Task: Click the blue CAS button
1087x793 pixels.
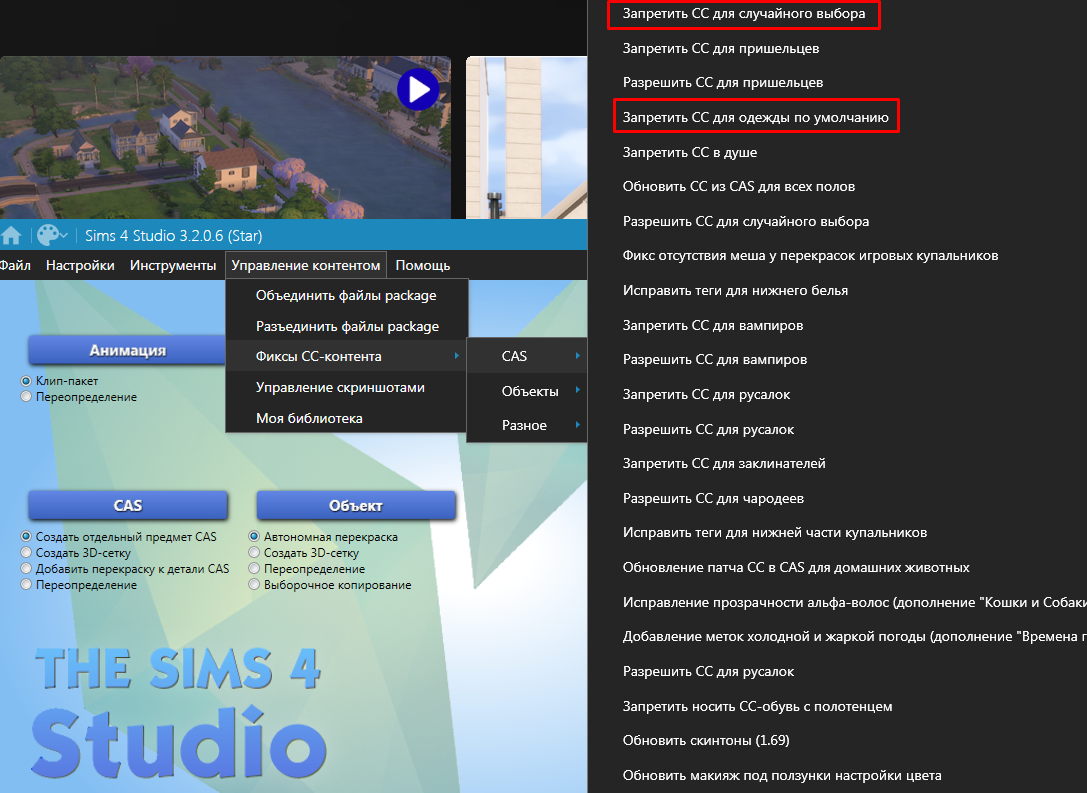Action: pyautogui.click(x=128, y=505)
